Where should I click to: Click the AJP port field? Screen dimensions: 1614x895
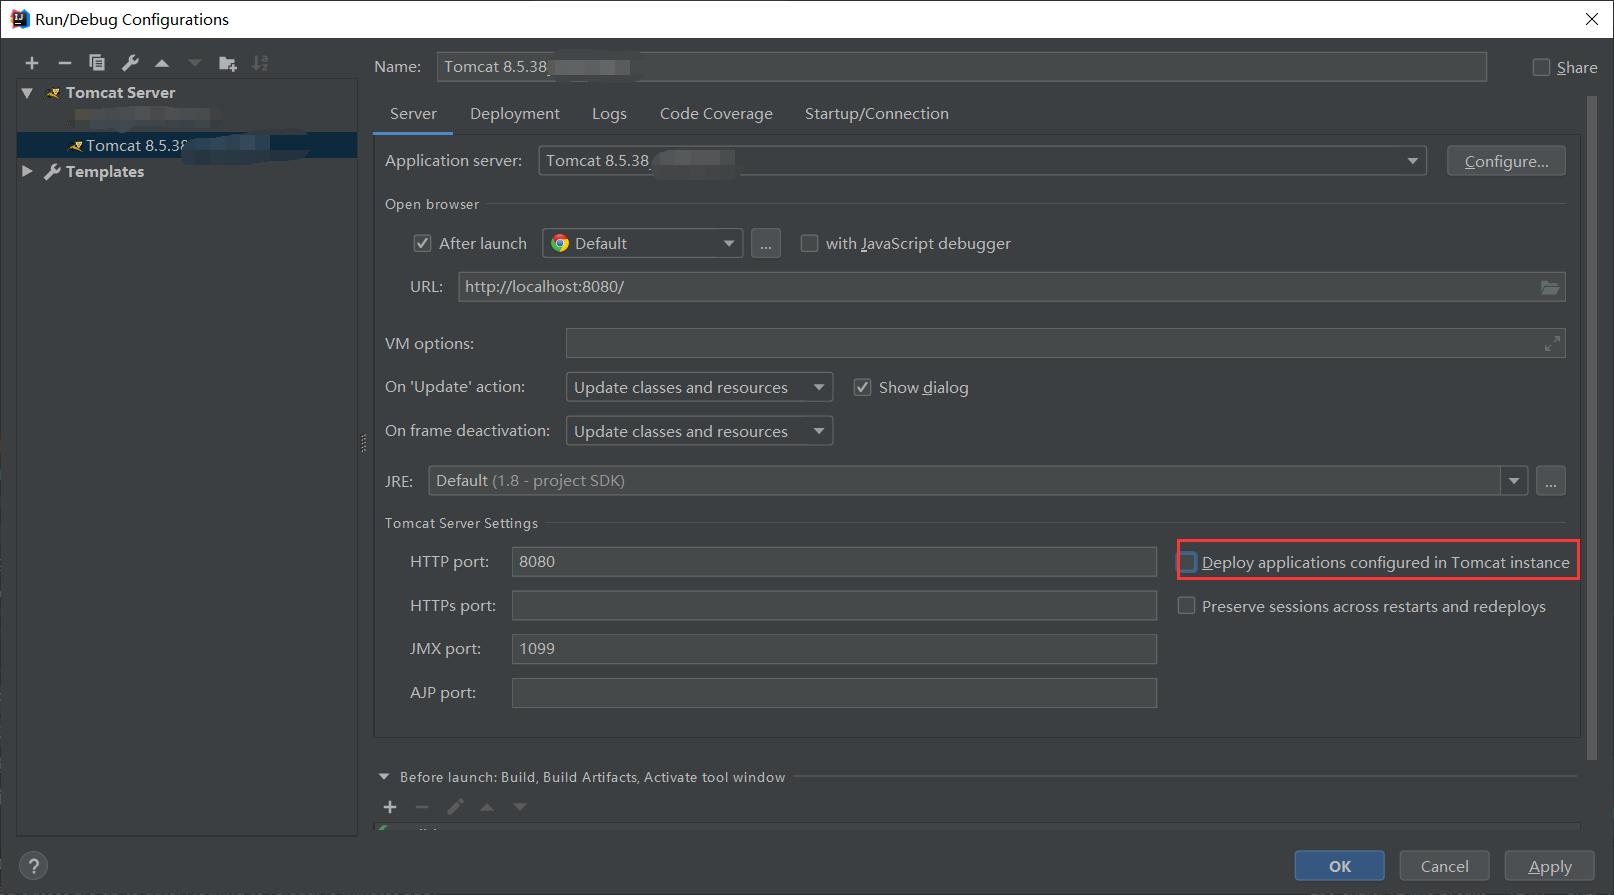click(x=834, y=693)
